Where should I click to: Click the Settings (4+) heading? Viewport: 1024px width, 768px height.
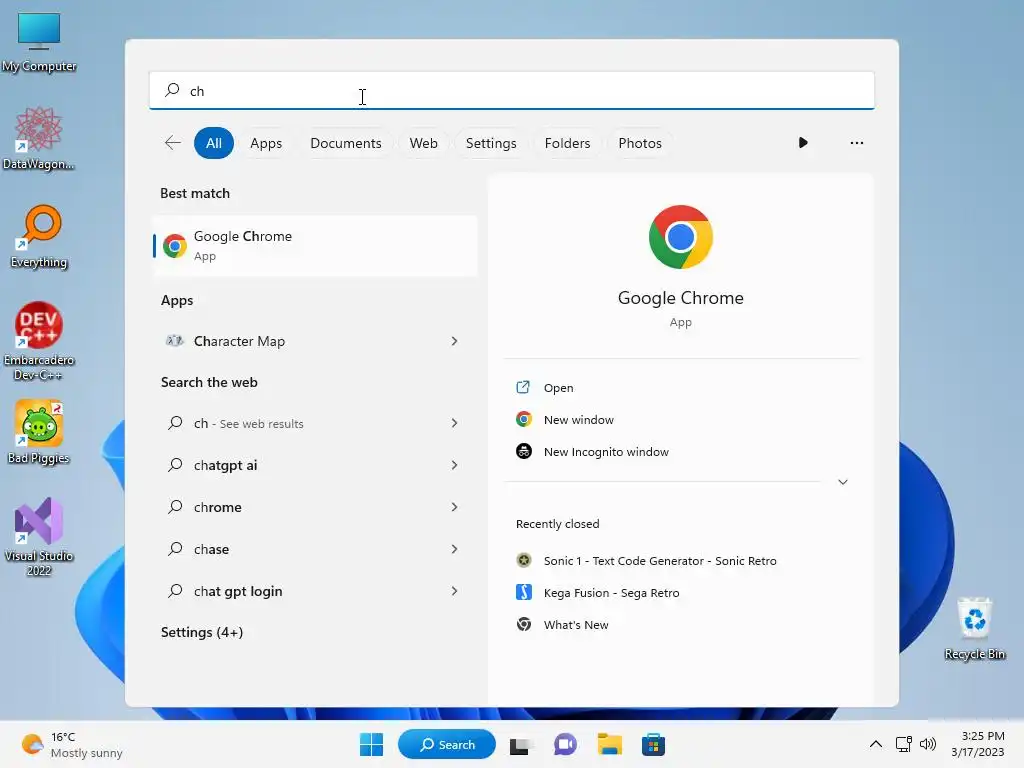[x=202, y=632]
